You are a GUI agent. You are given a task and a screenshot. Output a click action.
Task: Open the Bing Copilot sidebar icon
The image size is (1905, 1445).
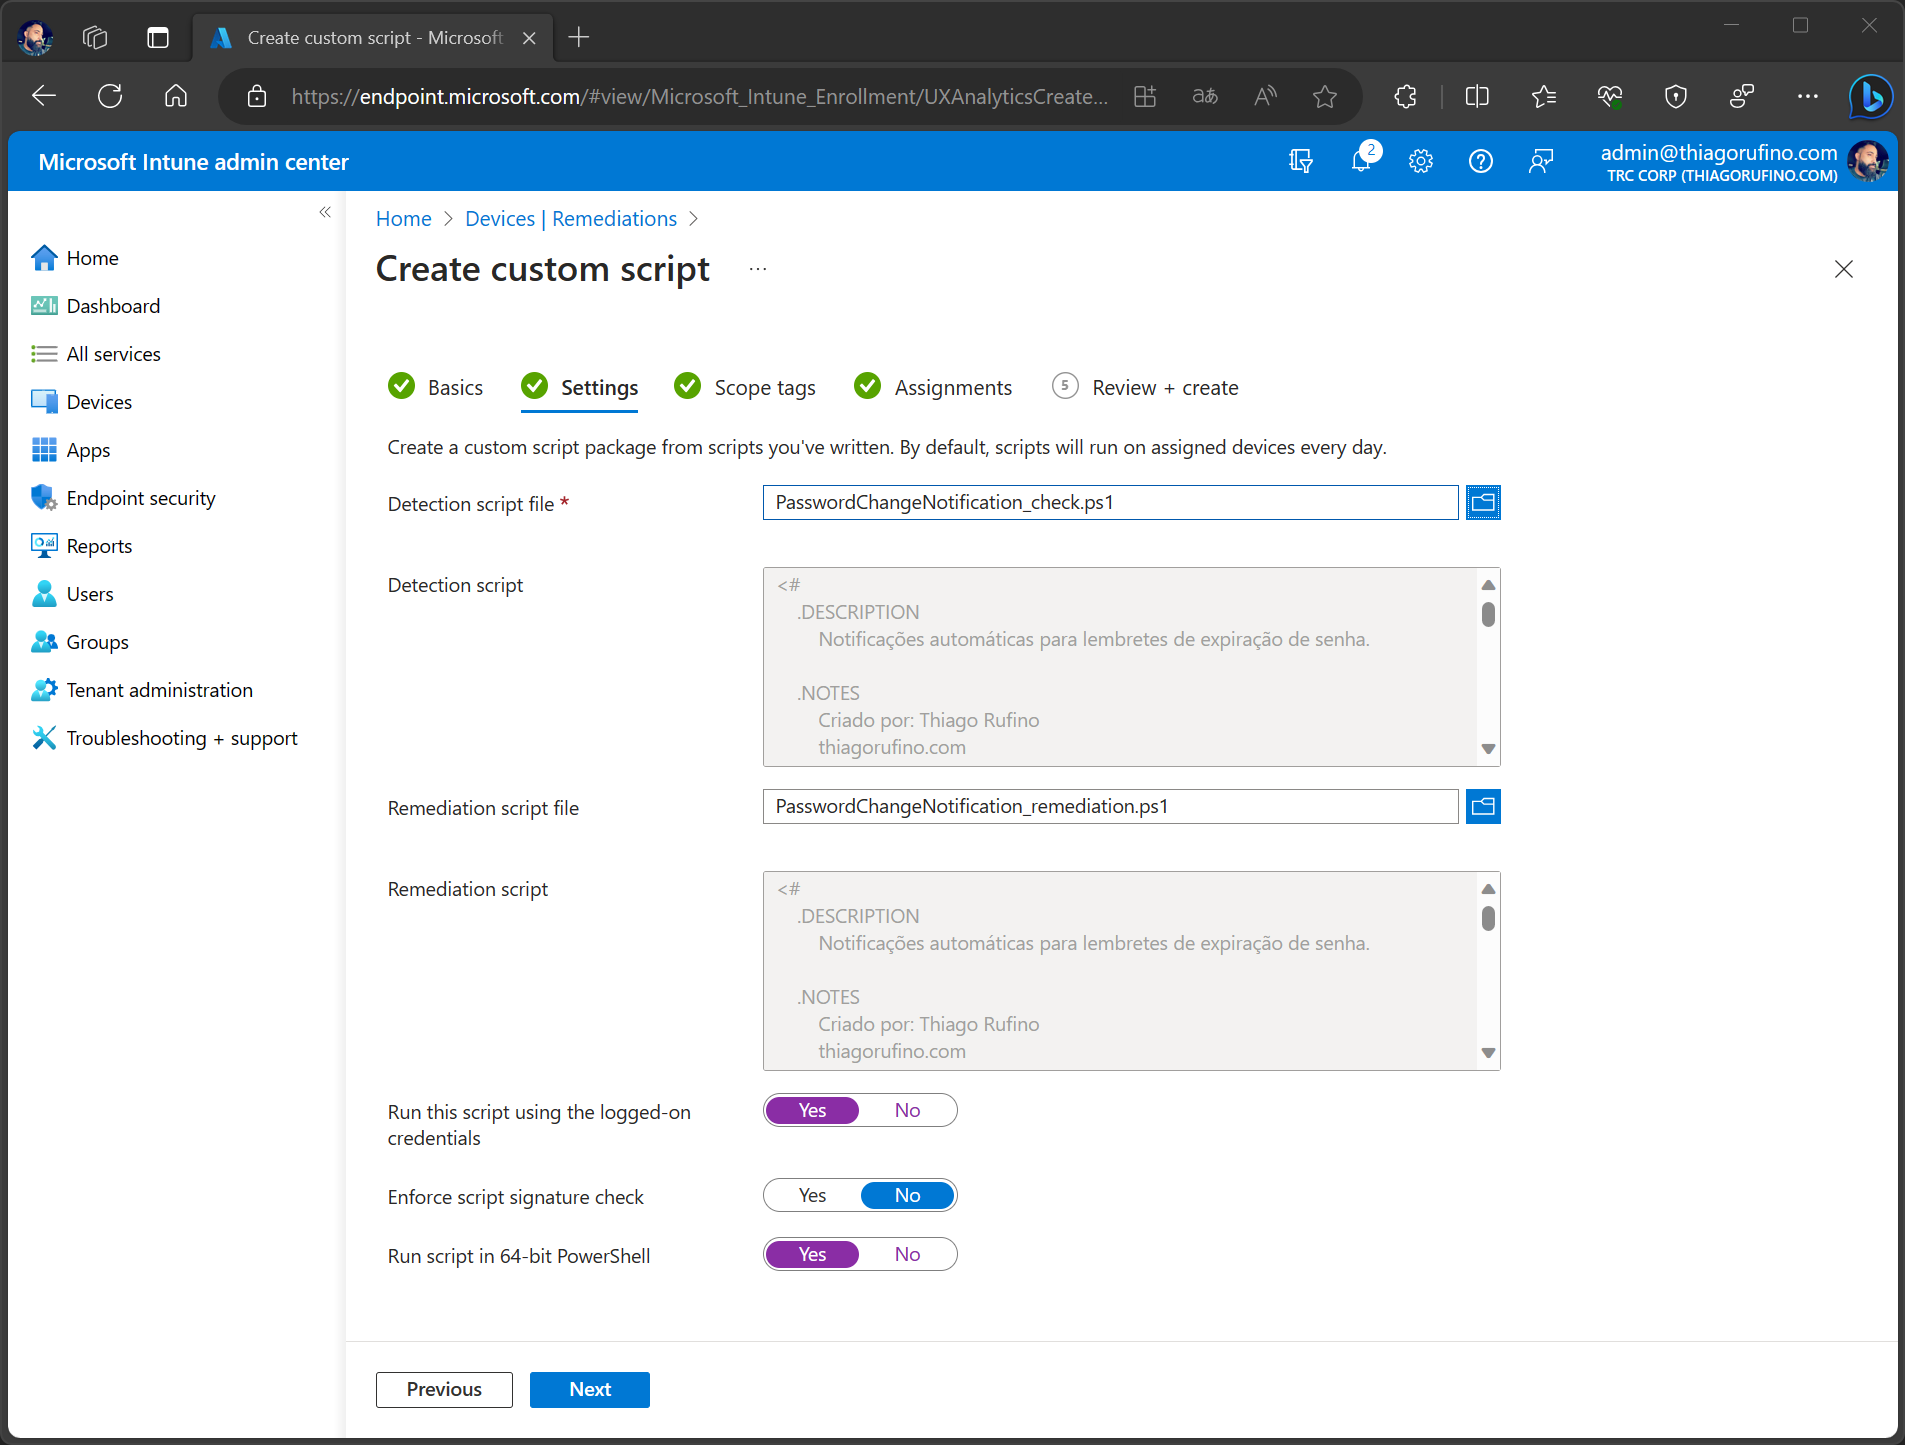(1870, 96)
